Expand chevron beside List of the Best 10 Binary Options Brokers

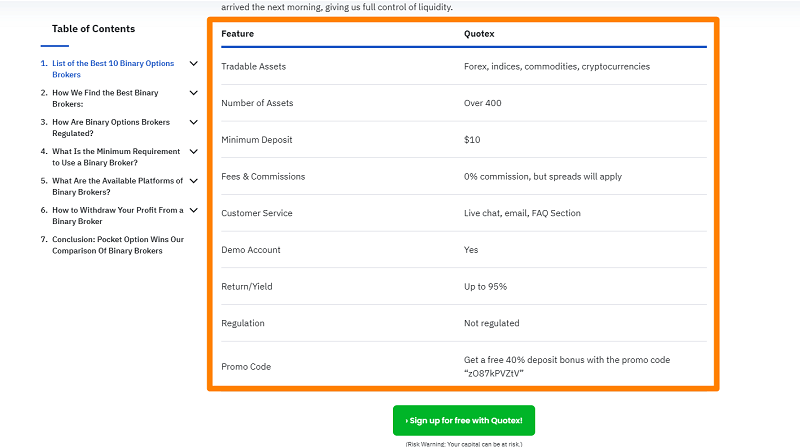(x=193, y=63)
